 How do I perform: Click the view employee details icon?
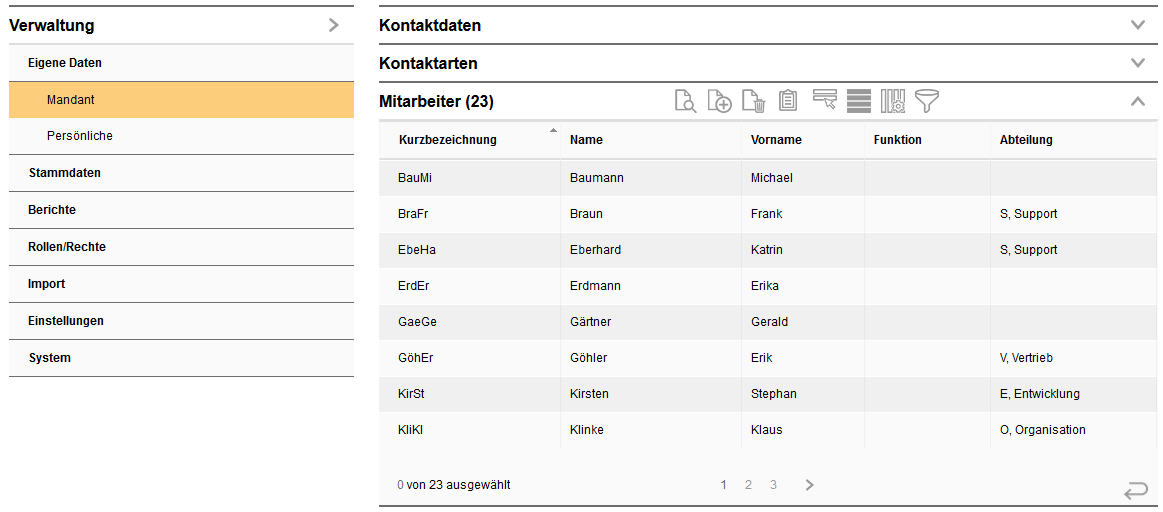tap(685, 101)
